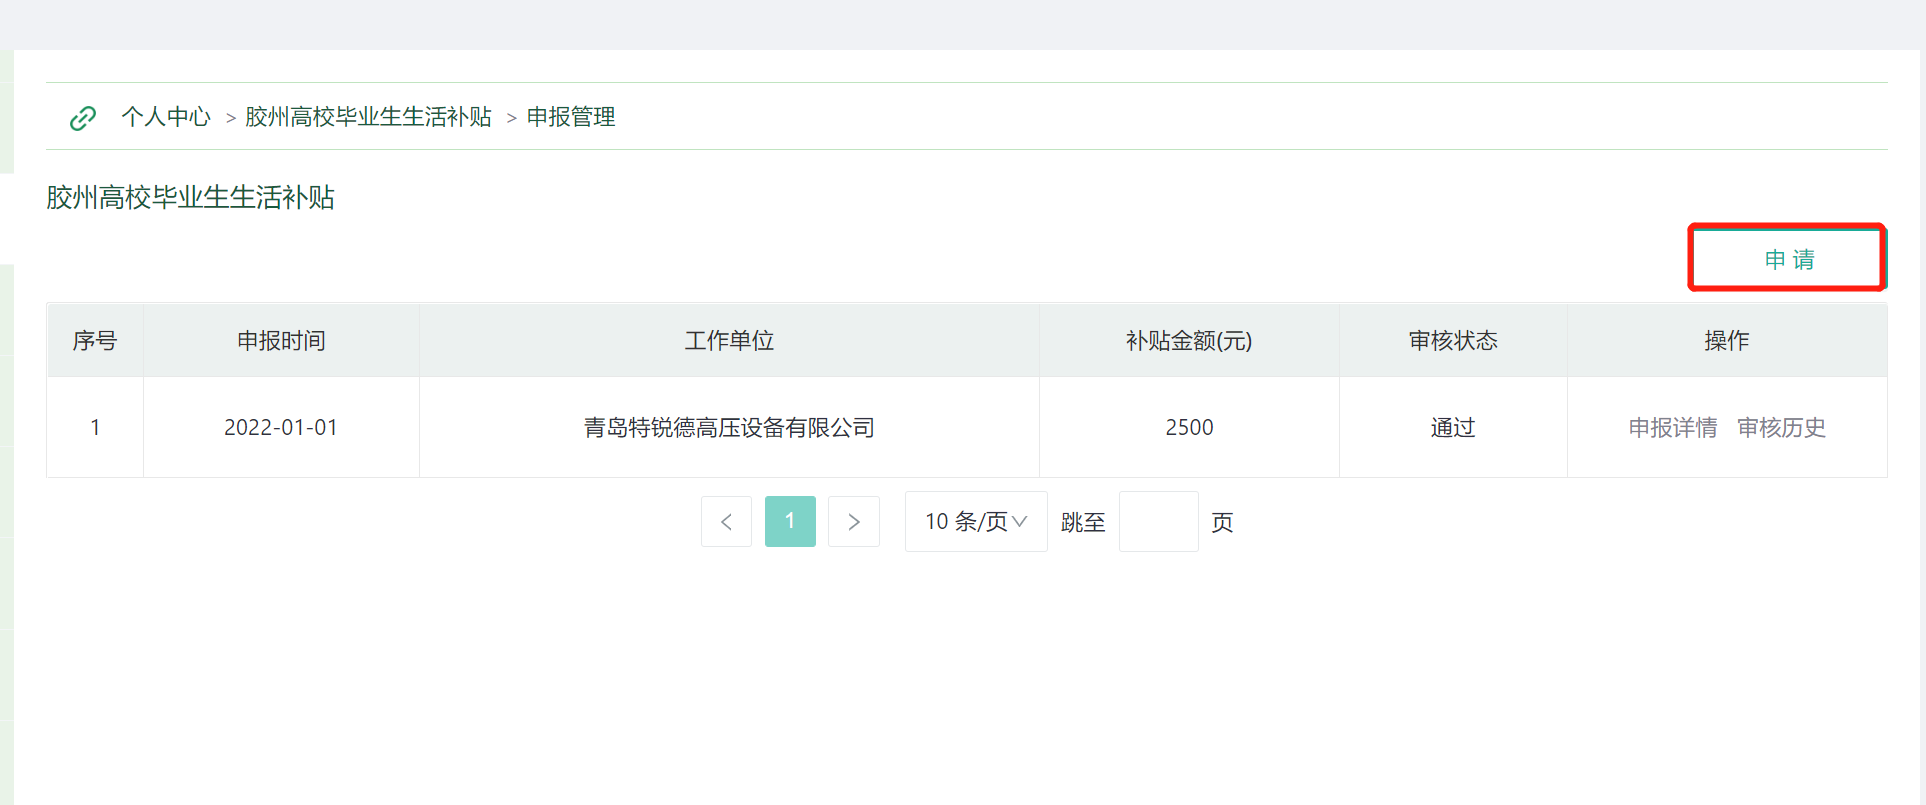Go to next page arrow
The height and width of the screenshot is (805, 1926).
[x=854, y=521]
